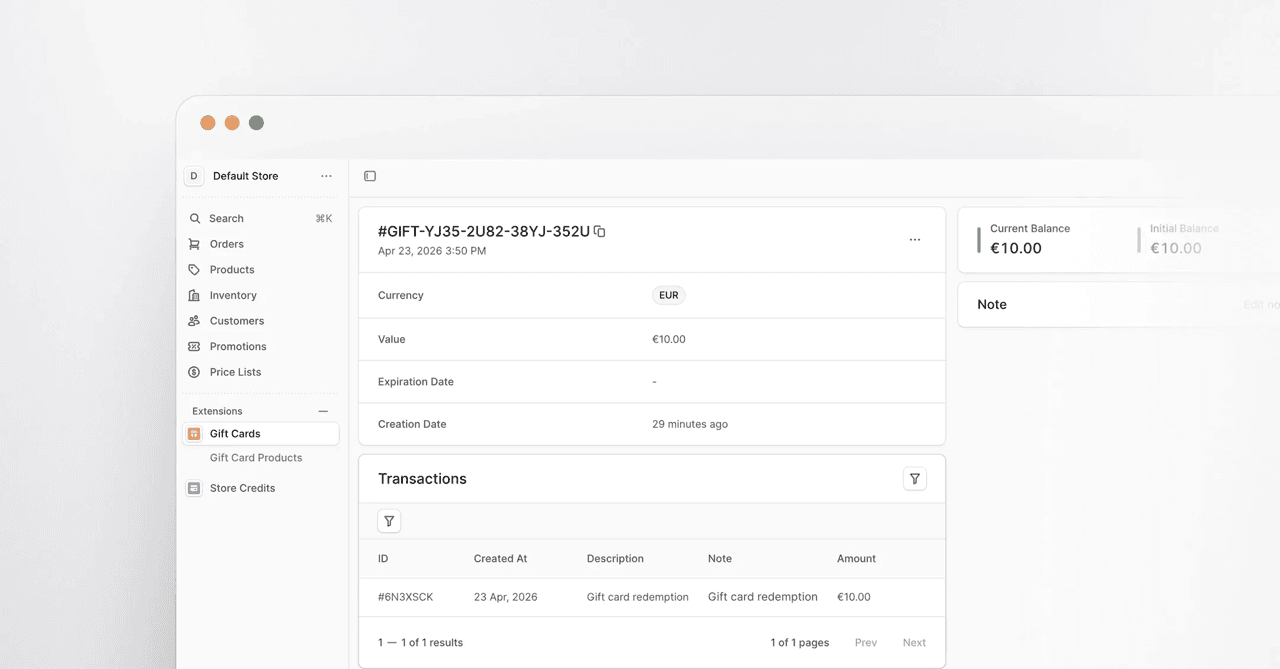Click the Default Store name
This screenshot has width=1280, height=669.
[x=246, y=176]
